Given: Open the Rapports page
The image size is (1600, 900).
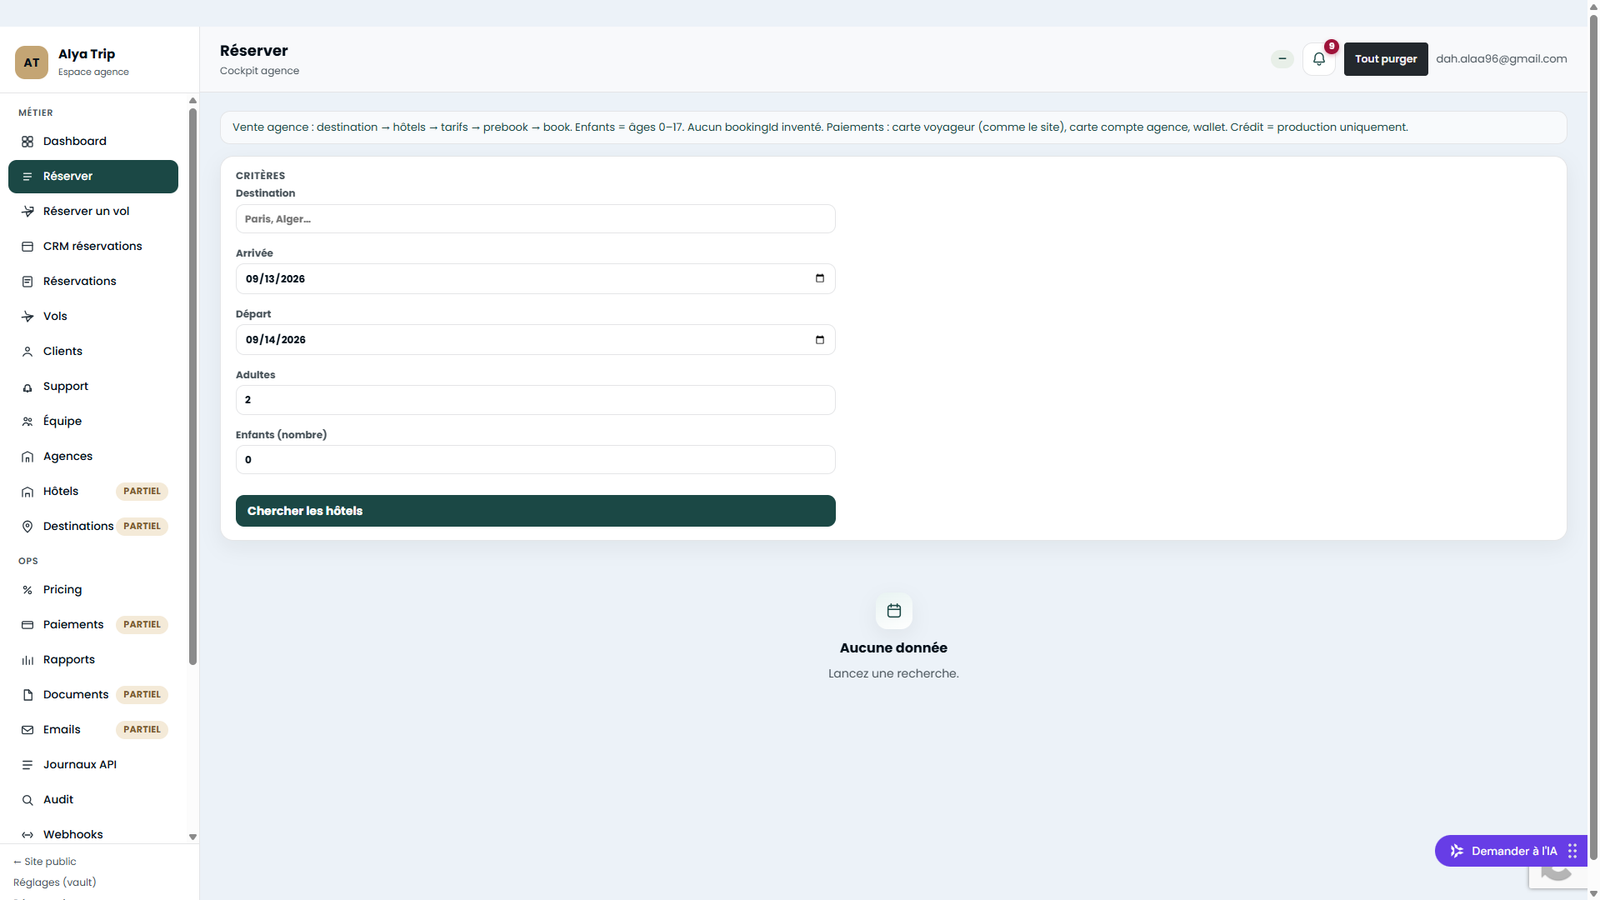Looking at the screenshot, I should tap(93, 660).
